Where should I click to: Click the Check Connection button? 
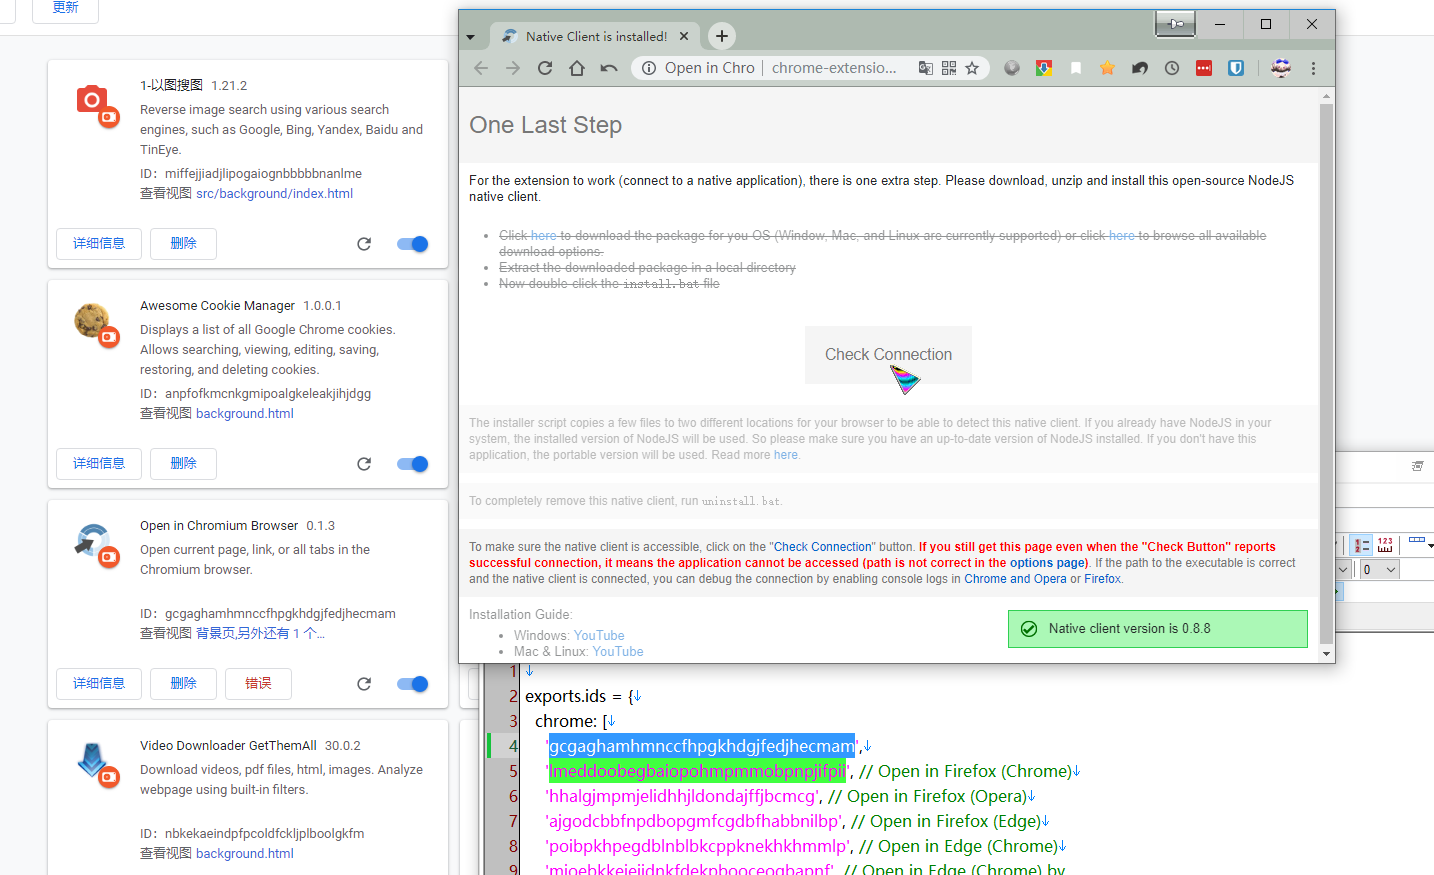pyautogui.click(x=888, y=355)
